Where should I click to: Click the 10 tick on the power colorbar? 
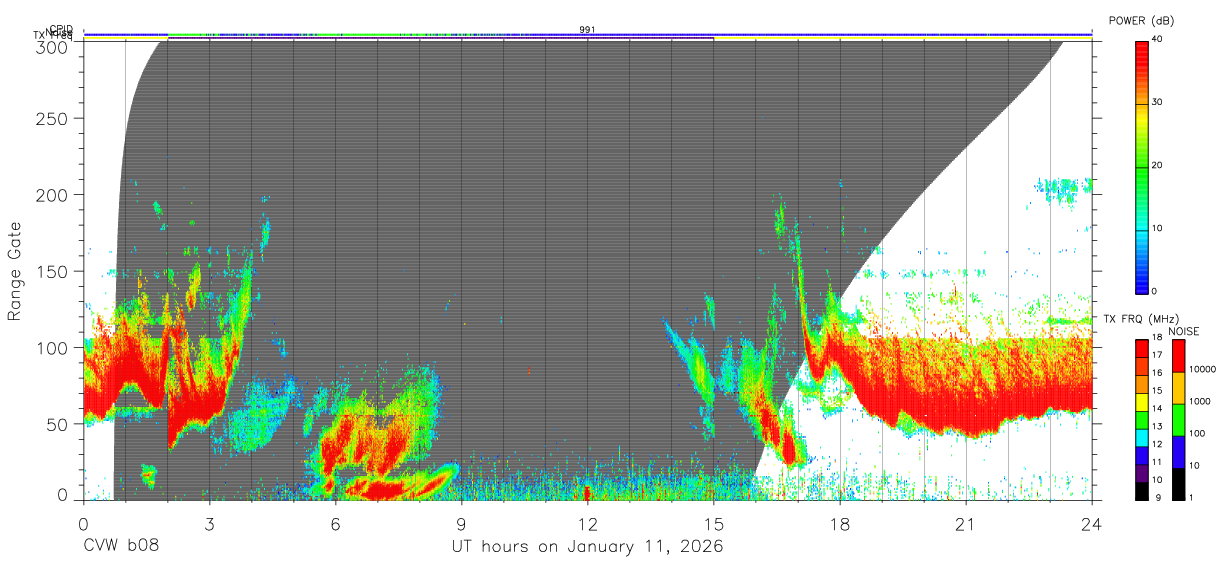[x=1158, y=228]
